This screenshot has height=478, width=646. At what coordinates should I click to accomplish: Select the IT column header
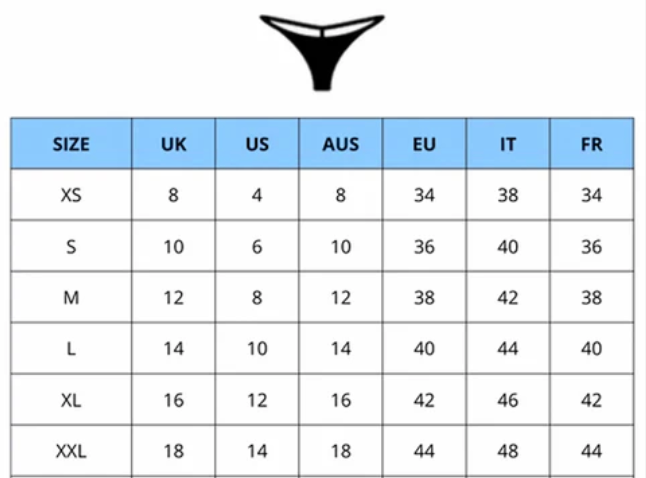[x=508, y=144]
